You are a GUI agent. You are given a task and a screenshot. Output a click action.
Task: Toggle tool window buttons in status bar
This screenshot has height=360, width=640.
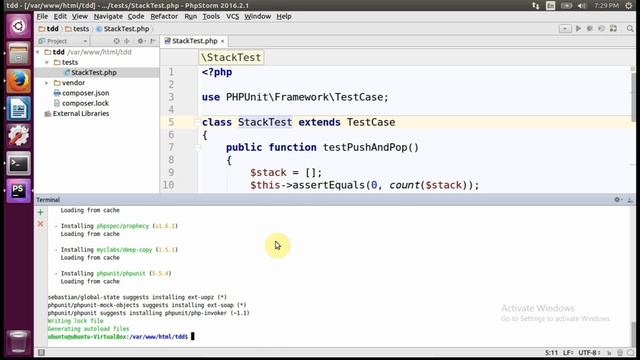[41, 352]
